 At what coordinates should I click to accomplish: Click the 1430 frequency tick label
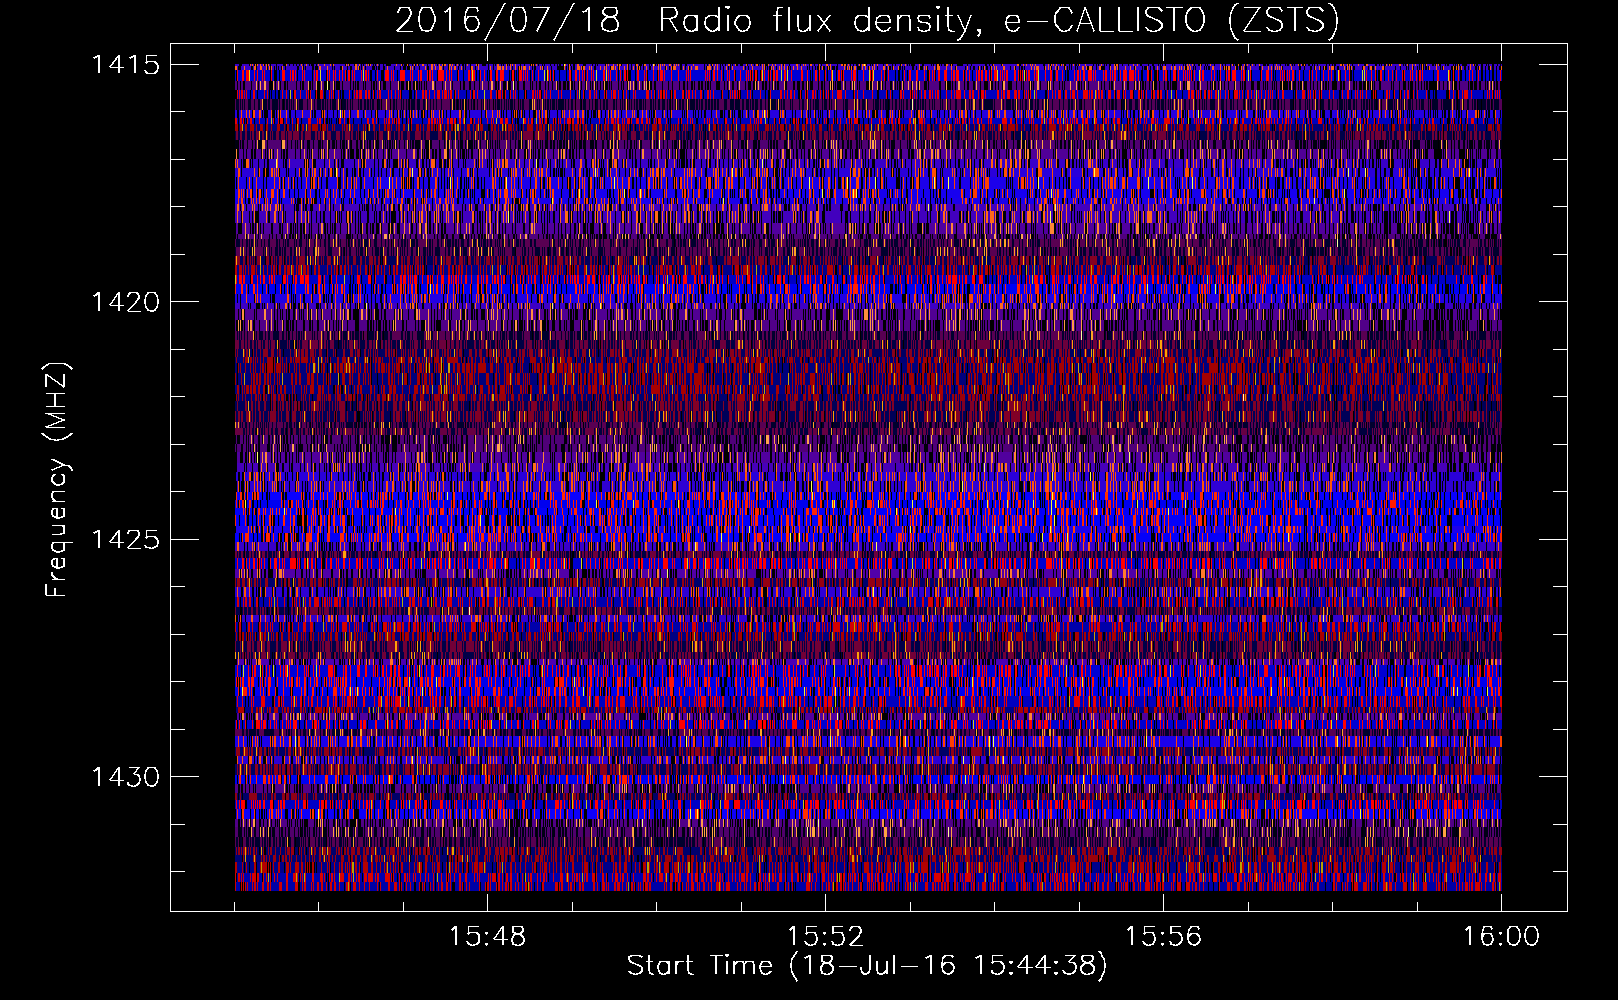(126, 777)
